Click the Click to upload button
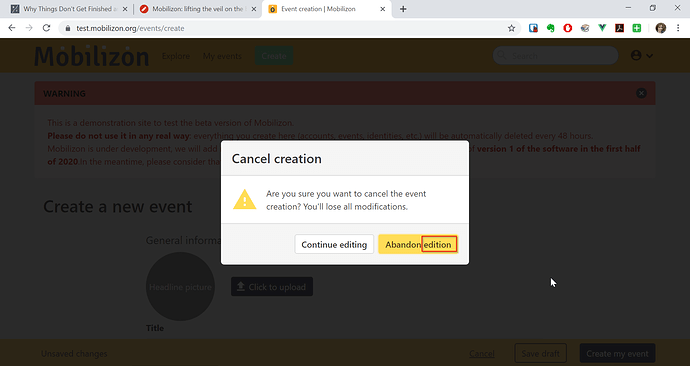 [x=272, y=286]
